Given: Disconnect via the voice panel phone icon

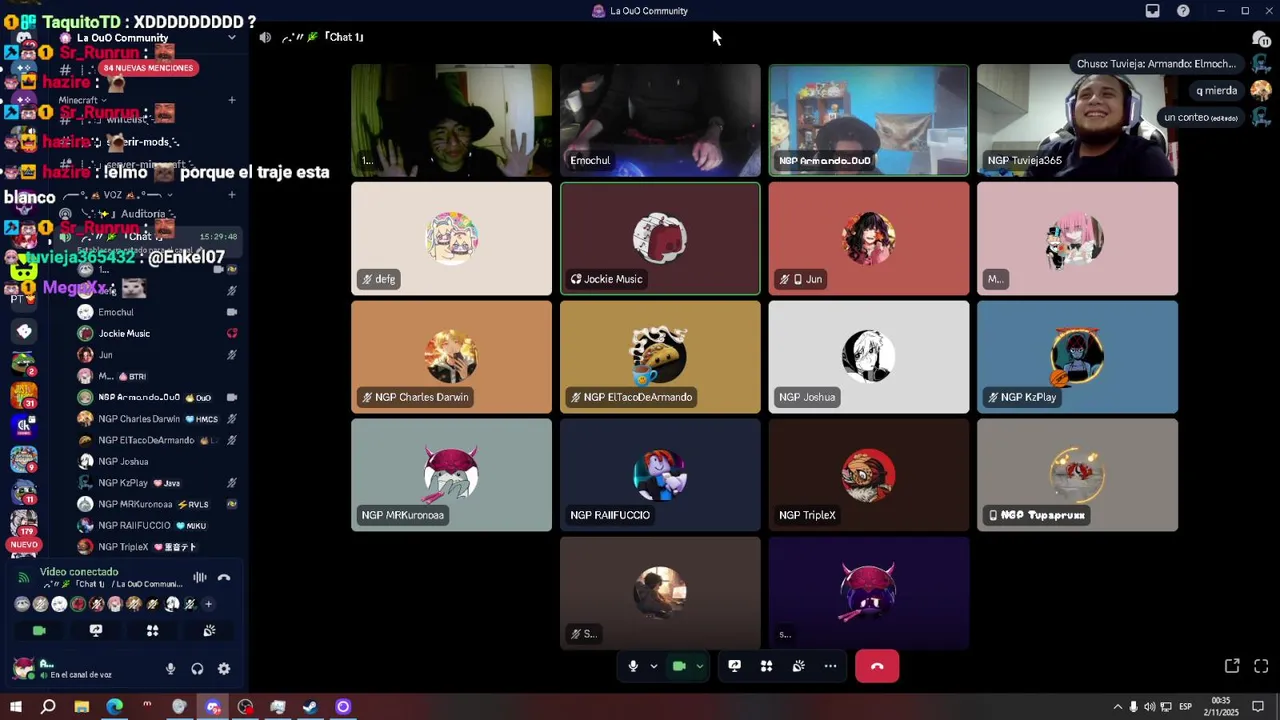Looking at the screenshot, I should (x=224, y=577).
